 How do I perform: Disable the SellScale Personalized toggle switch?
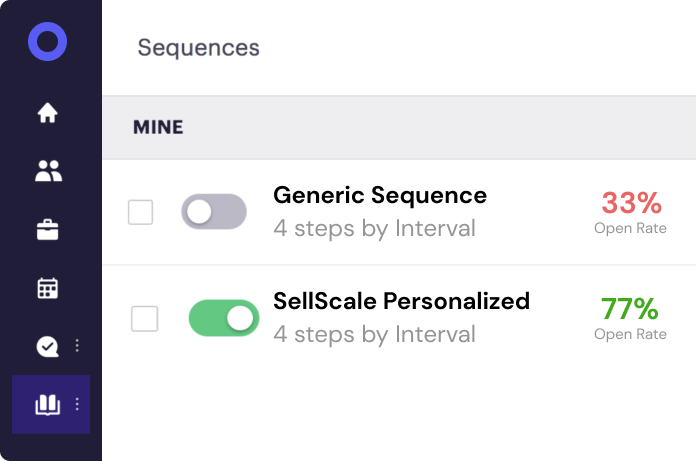coord(223,318)
